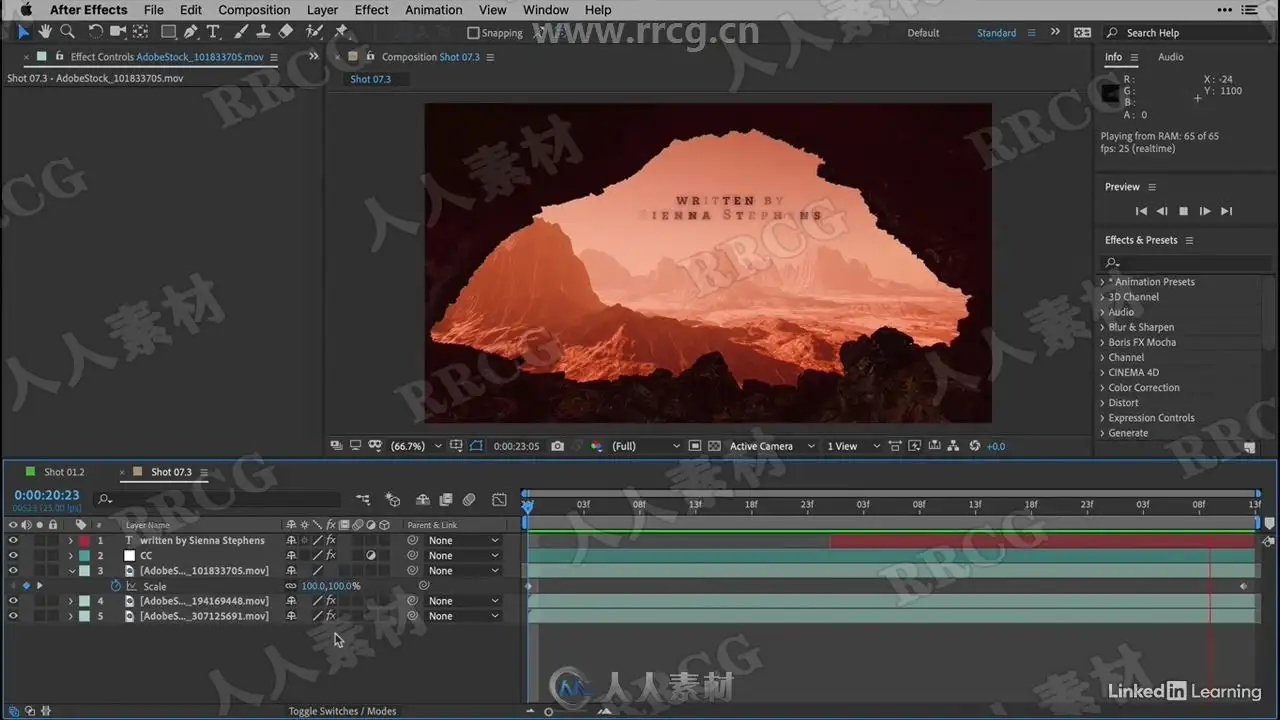Select the Clone Stamp tool

[x=263, y=32]
